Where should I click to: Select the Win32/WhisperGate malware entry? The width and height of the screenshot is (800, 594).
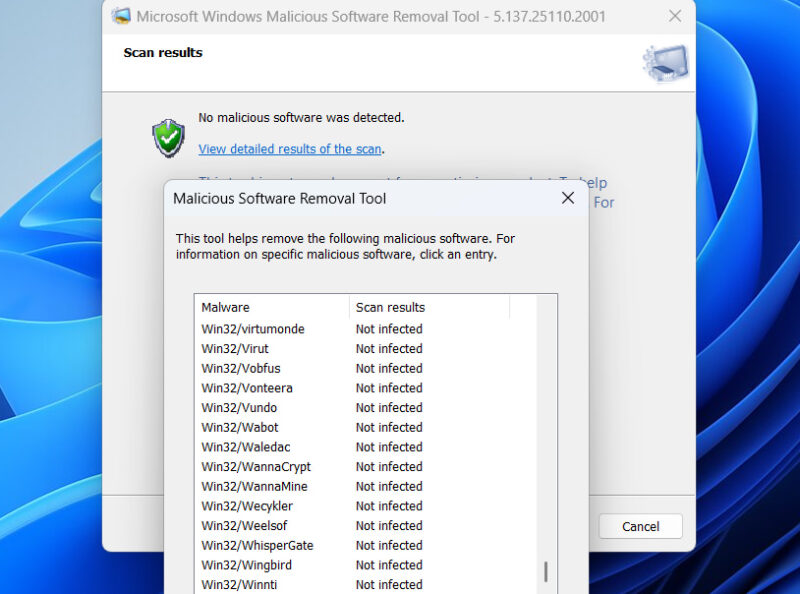point(257,546)
